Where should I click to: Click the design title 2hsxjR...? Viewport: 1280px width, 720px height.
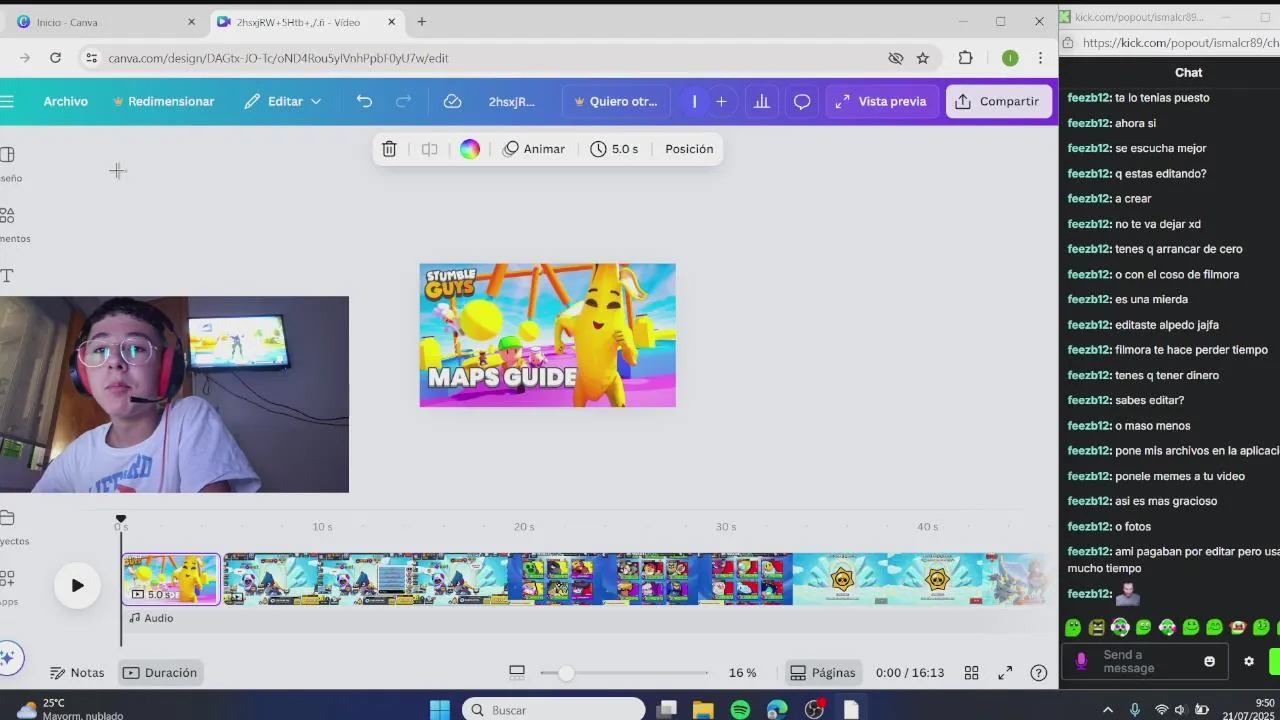click(x=512, y=101)
